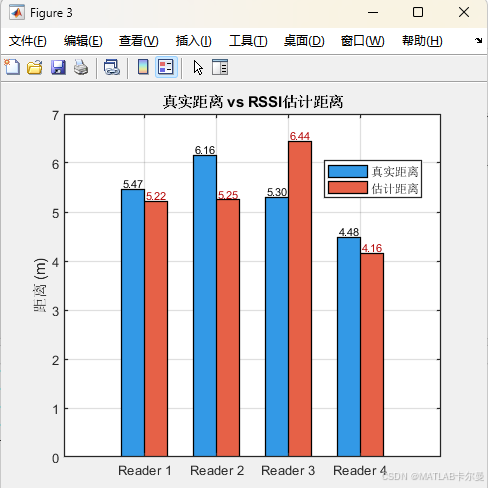Open the 插入(I) menu

pos(194,41)
